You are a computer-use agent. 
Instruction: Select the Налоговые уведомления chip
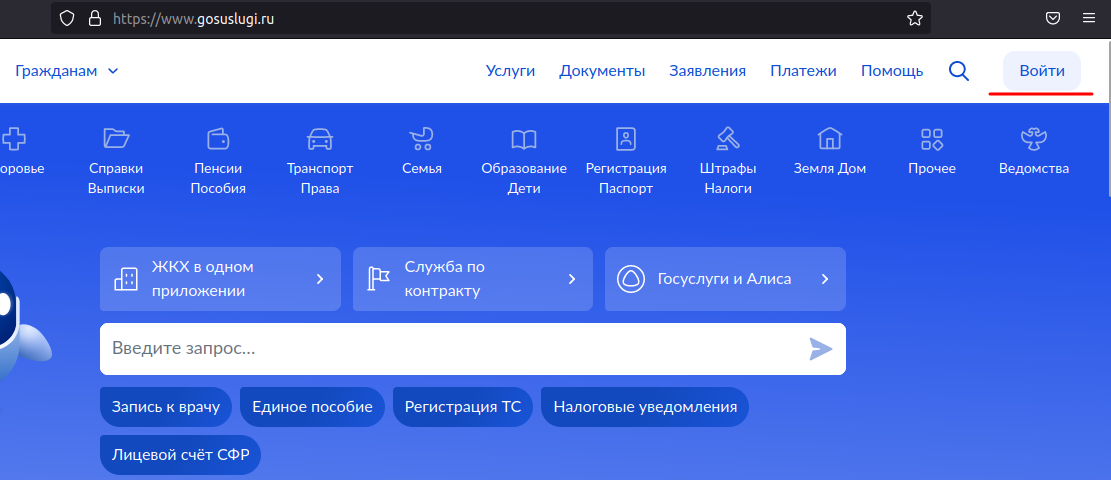click(645, 407)
